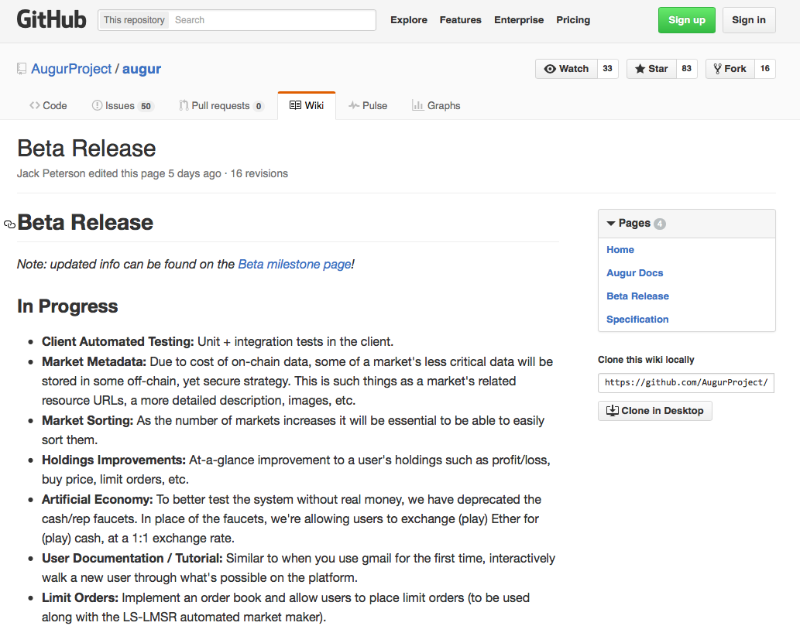The image size is (800, 626).
Task: Click the watchers count 33
Action: [608, 69]
